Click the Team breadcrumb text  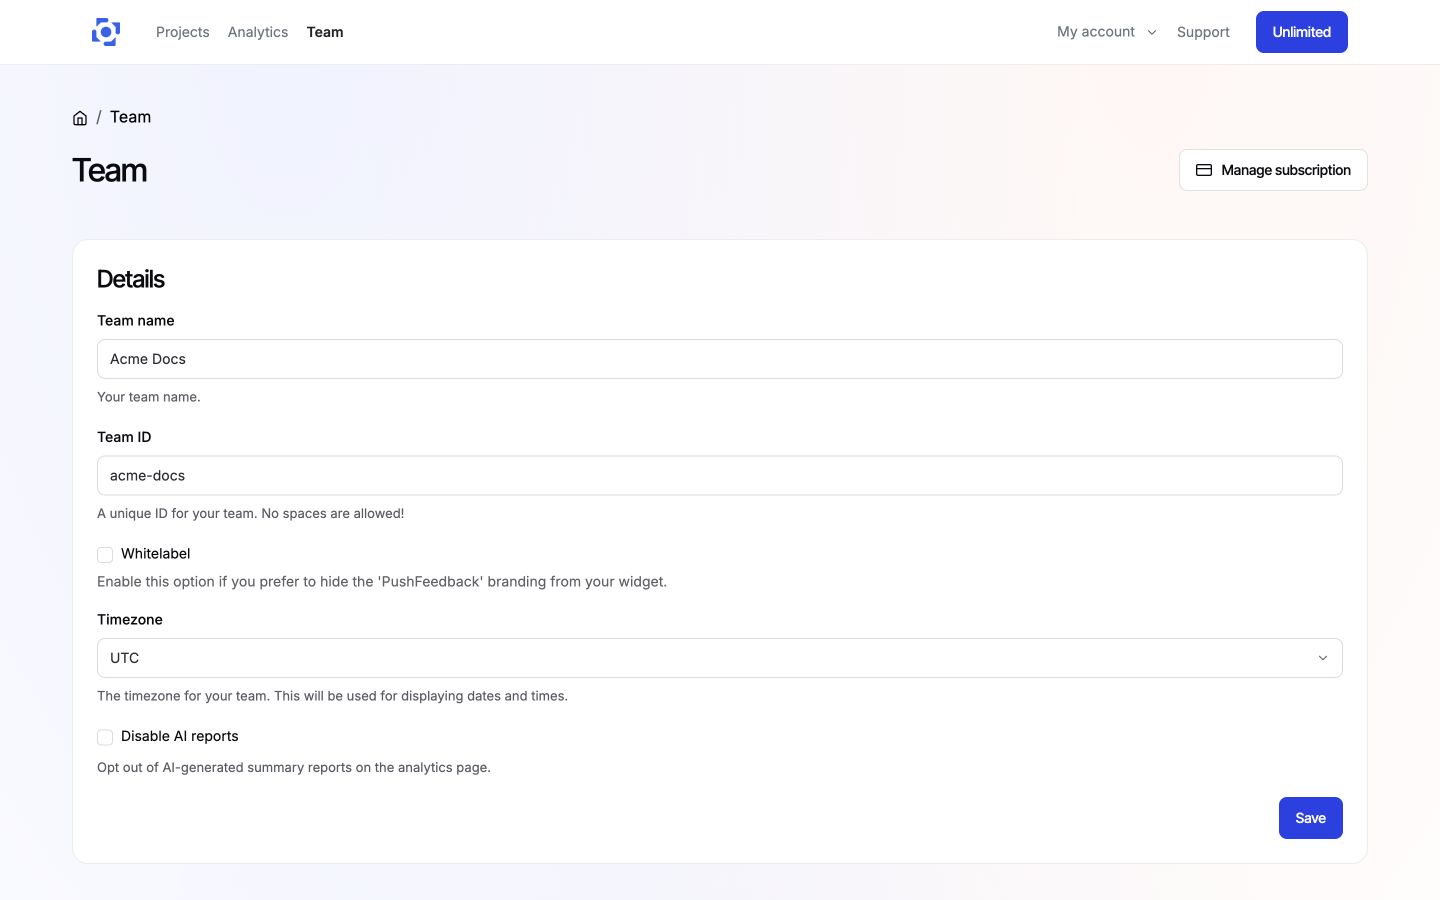pos(130,117)
